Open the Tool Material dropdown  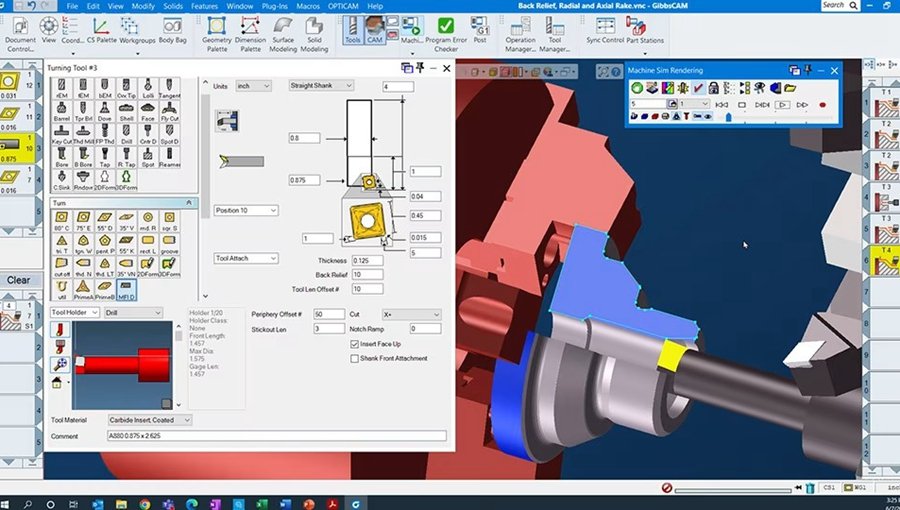150,420
